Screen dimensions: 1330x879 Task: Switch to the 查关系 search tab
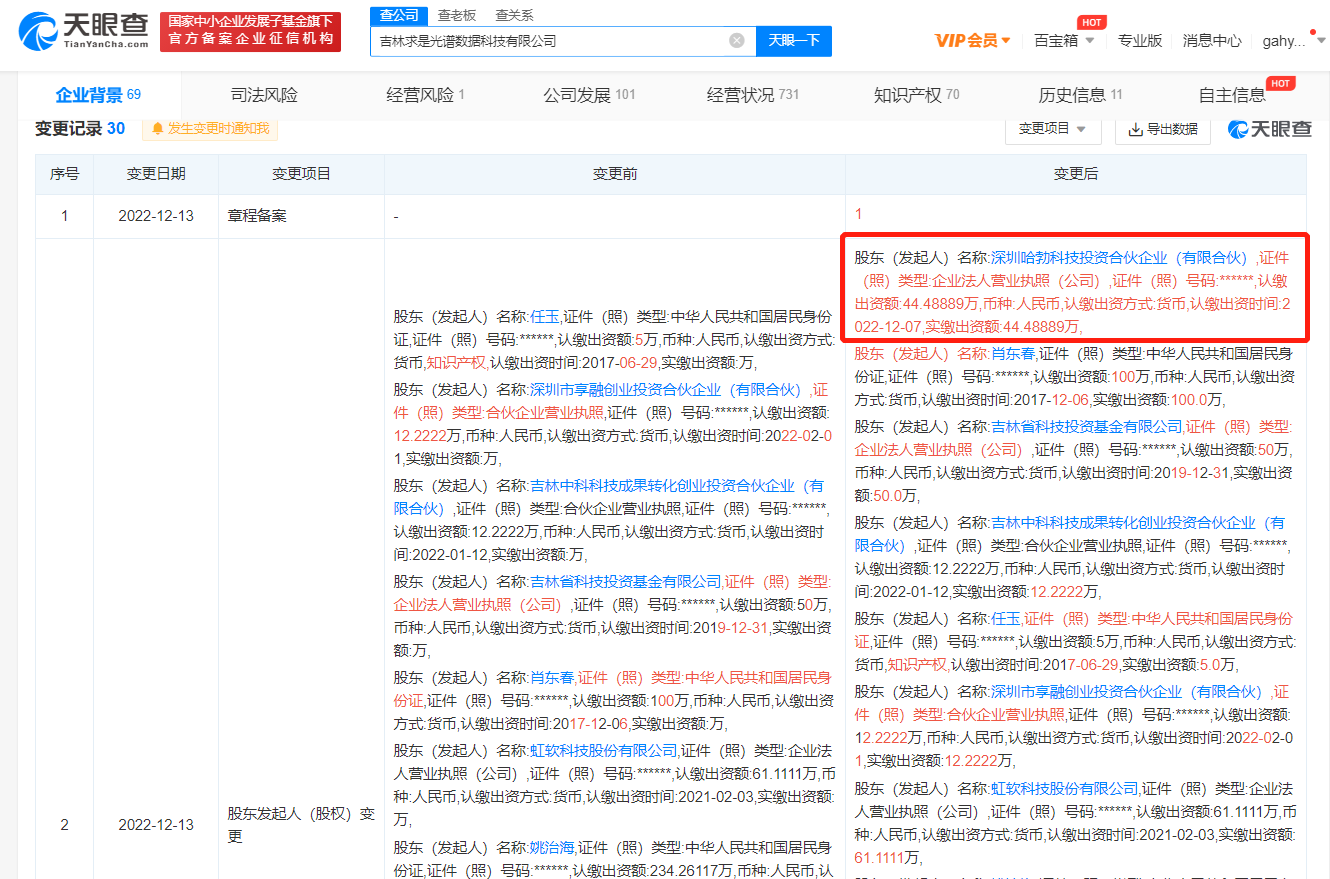pos(514,15)
